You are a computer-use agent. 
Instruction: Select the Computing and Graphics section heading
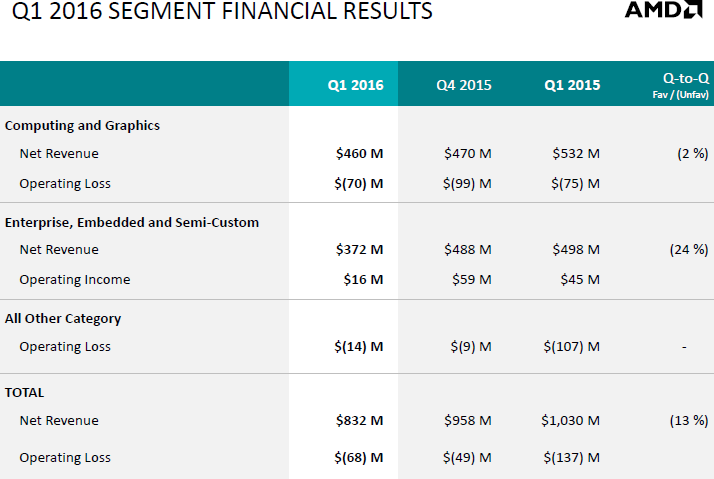tap(82, 126)
